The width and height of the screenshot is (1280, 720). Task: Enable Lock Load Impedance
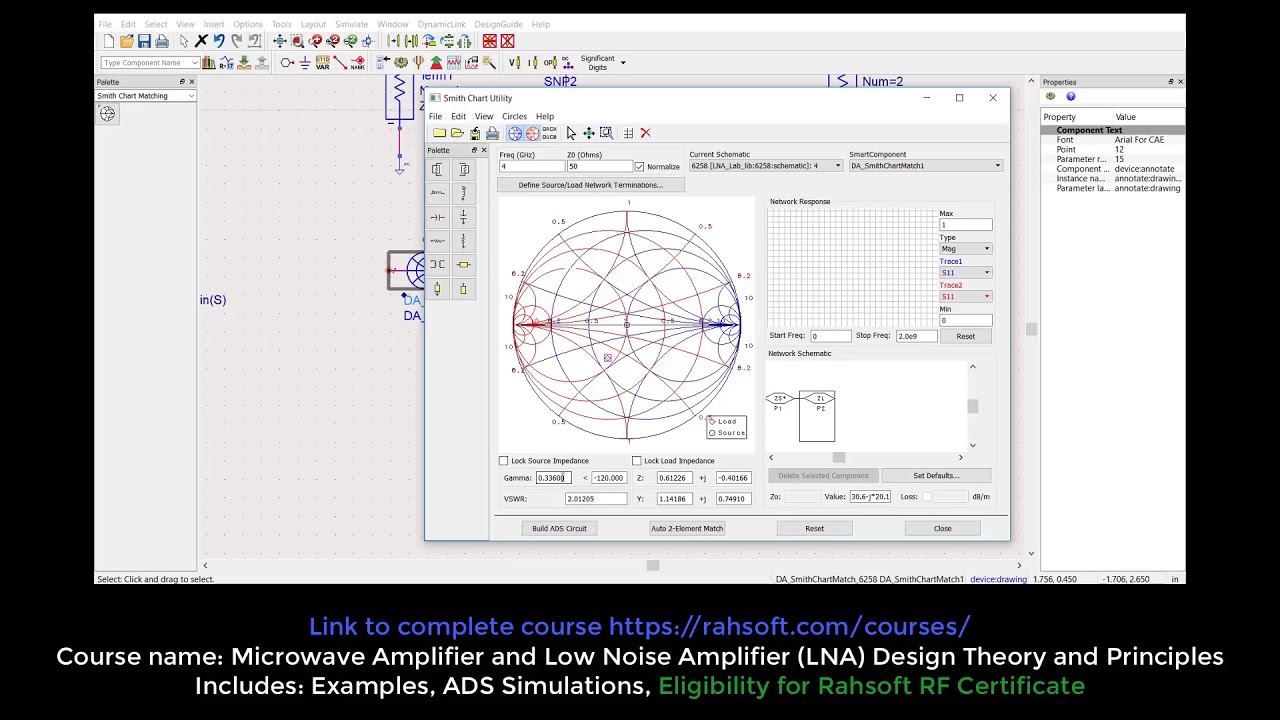(x=636, y=461)
